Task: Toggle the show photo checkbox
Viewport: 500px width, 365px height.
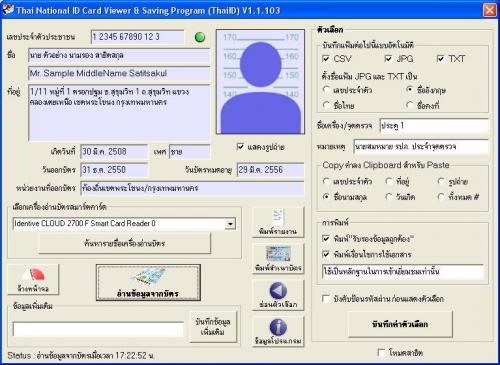Action: click(240, 147)
